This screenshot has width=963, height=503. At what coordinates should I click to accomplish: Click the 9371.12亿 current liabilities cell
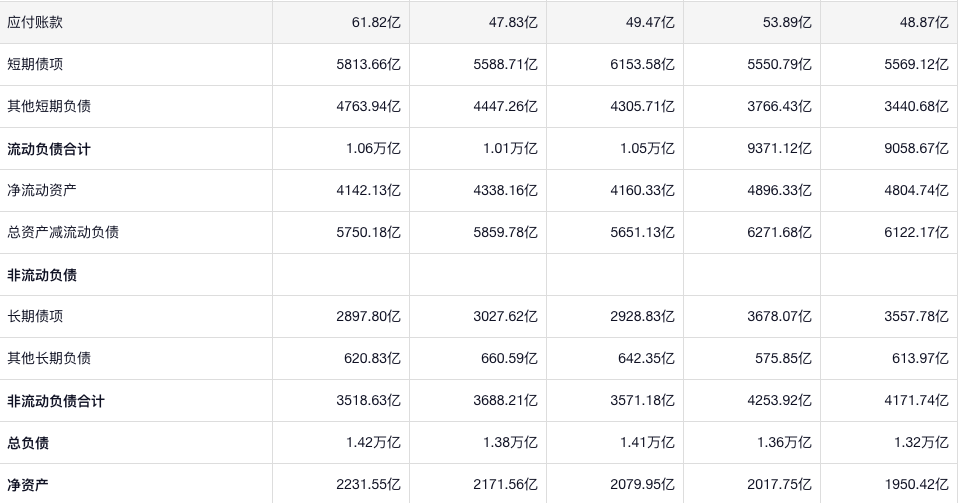pos(779,149)
